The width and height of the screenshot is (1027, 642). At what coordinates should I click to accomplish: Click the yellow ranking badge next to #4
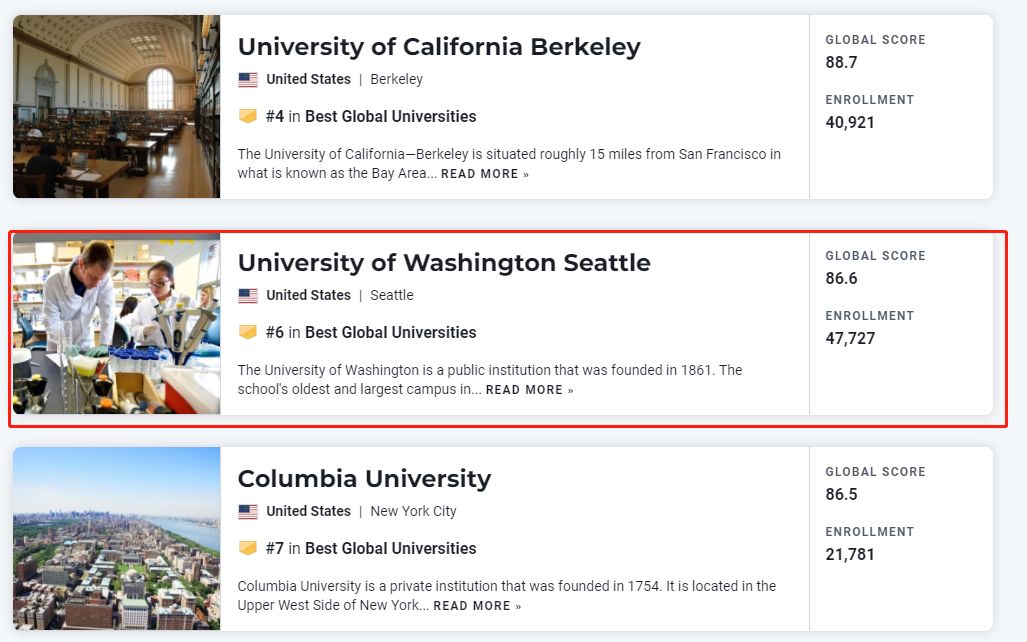tap(248, 116)
